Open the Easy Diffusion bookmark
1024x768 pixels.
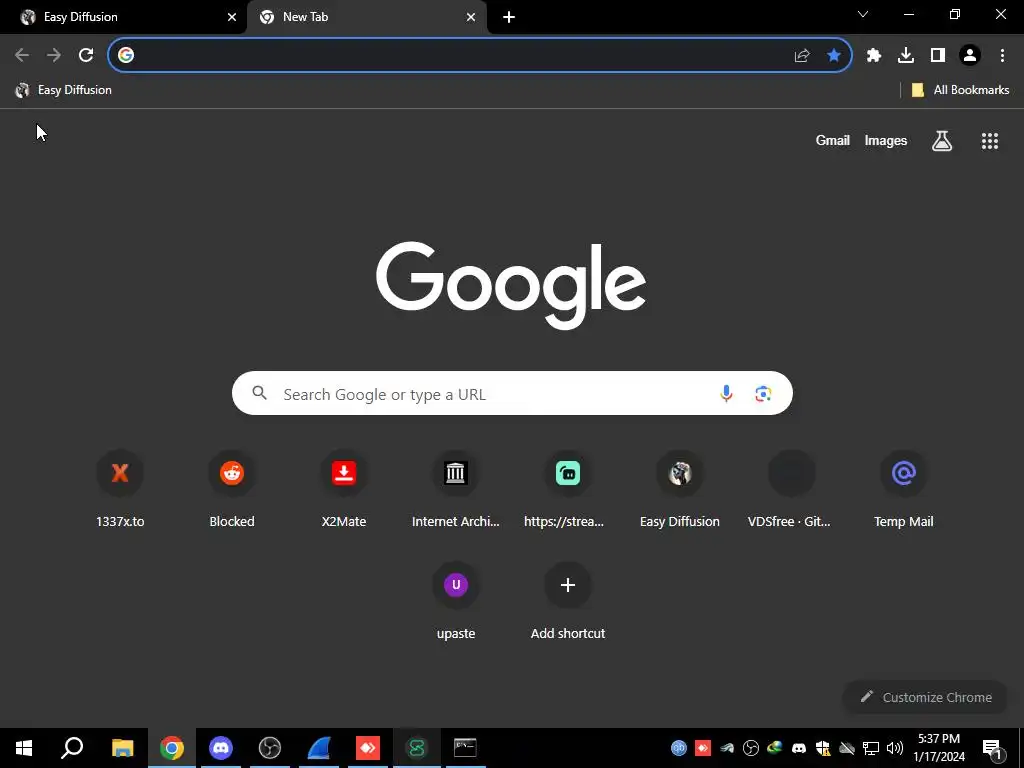tap(64, 90)
